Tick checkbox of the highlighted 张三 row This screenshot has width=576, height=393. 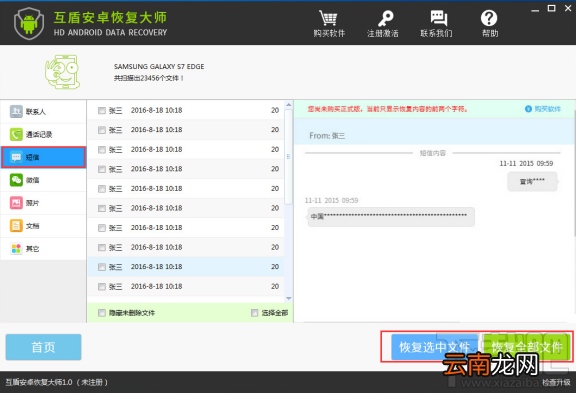[x=102, y=267]
